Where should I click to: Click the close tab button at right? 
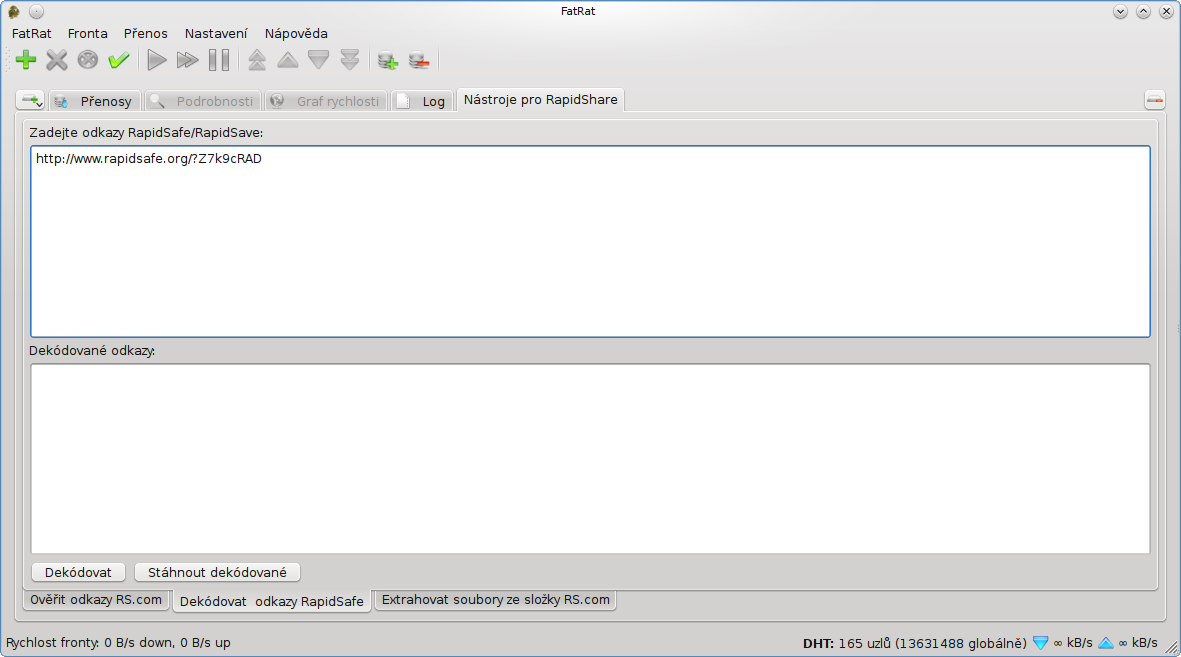pyautogui.click(x=1154, y=99)
